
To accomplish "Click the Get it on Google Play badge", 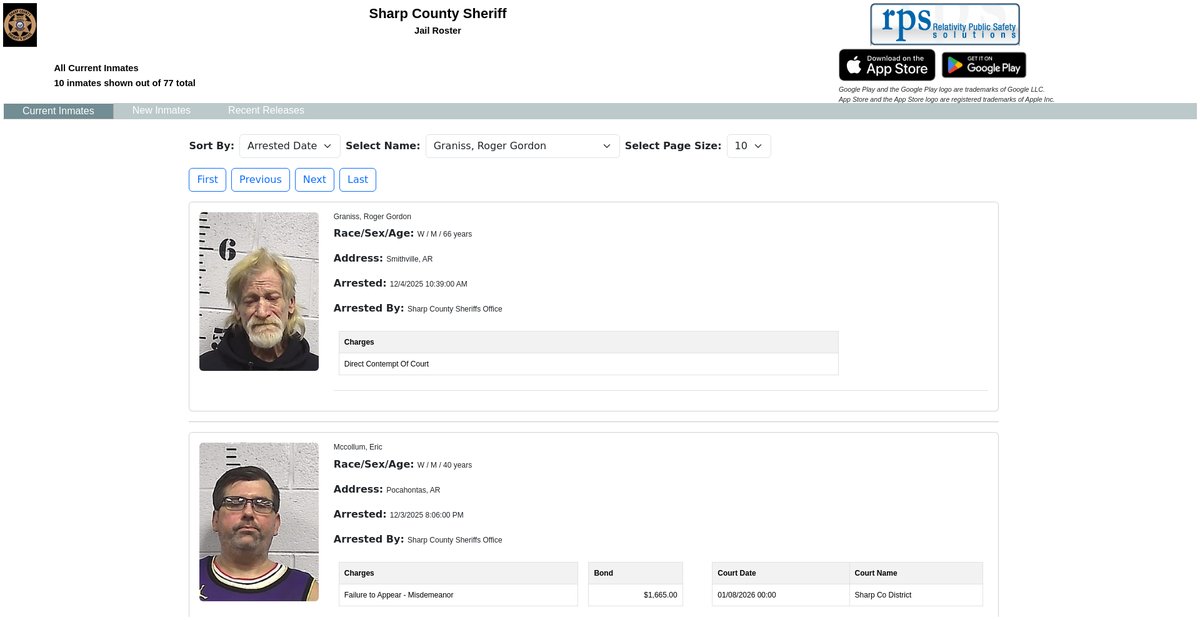I will tap(984, 65).
